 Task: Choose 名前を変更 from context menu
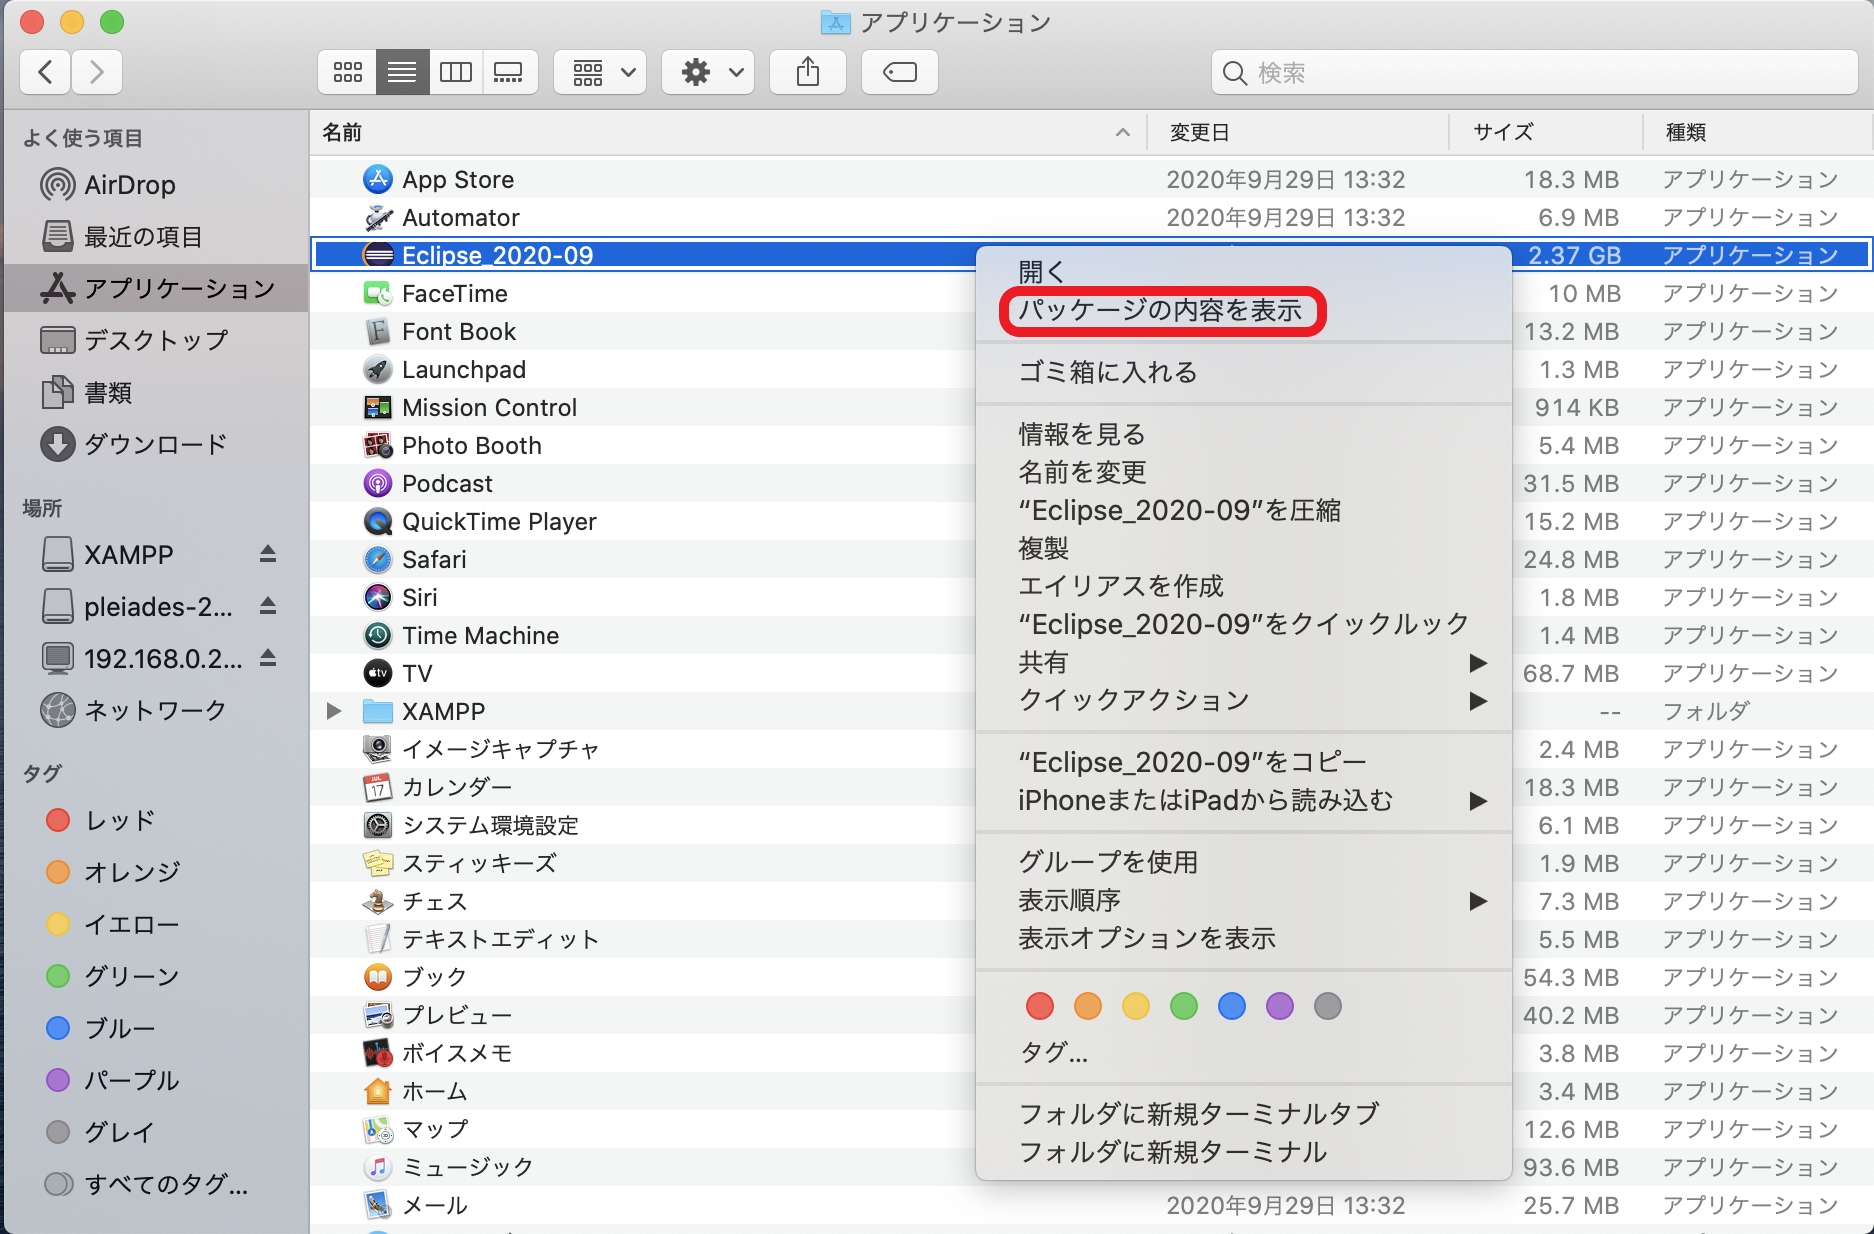click(1243, 472)
